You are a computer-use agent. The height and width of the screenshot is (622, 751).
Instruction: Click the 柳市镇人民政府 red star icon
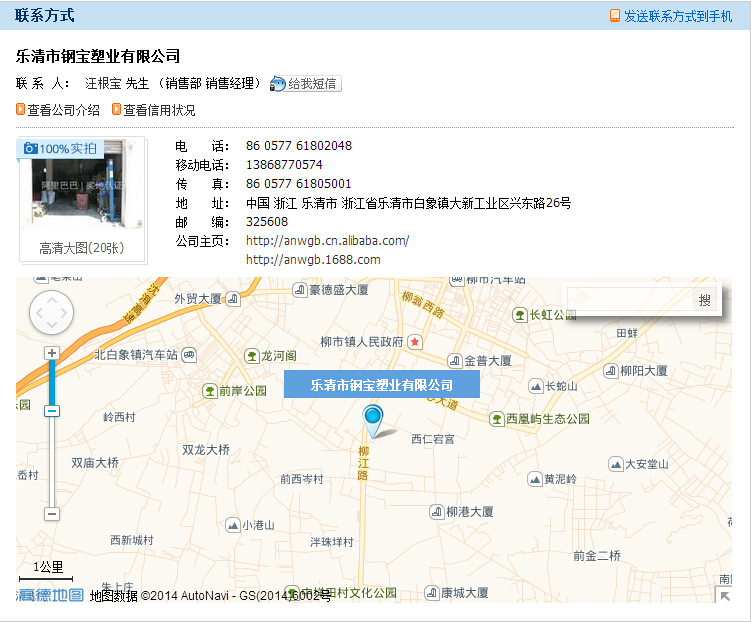pyautogui.click(x=415, y=342)
